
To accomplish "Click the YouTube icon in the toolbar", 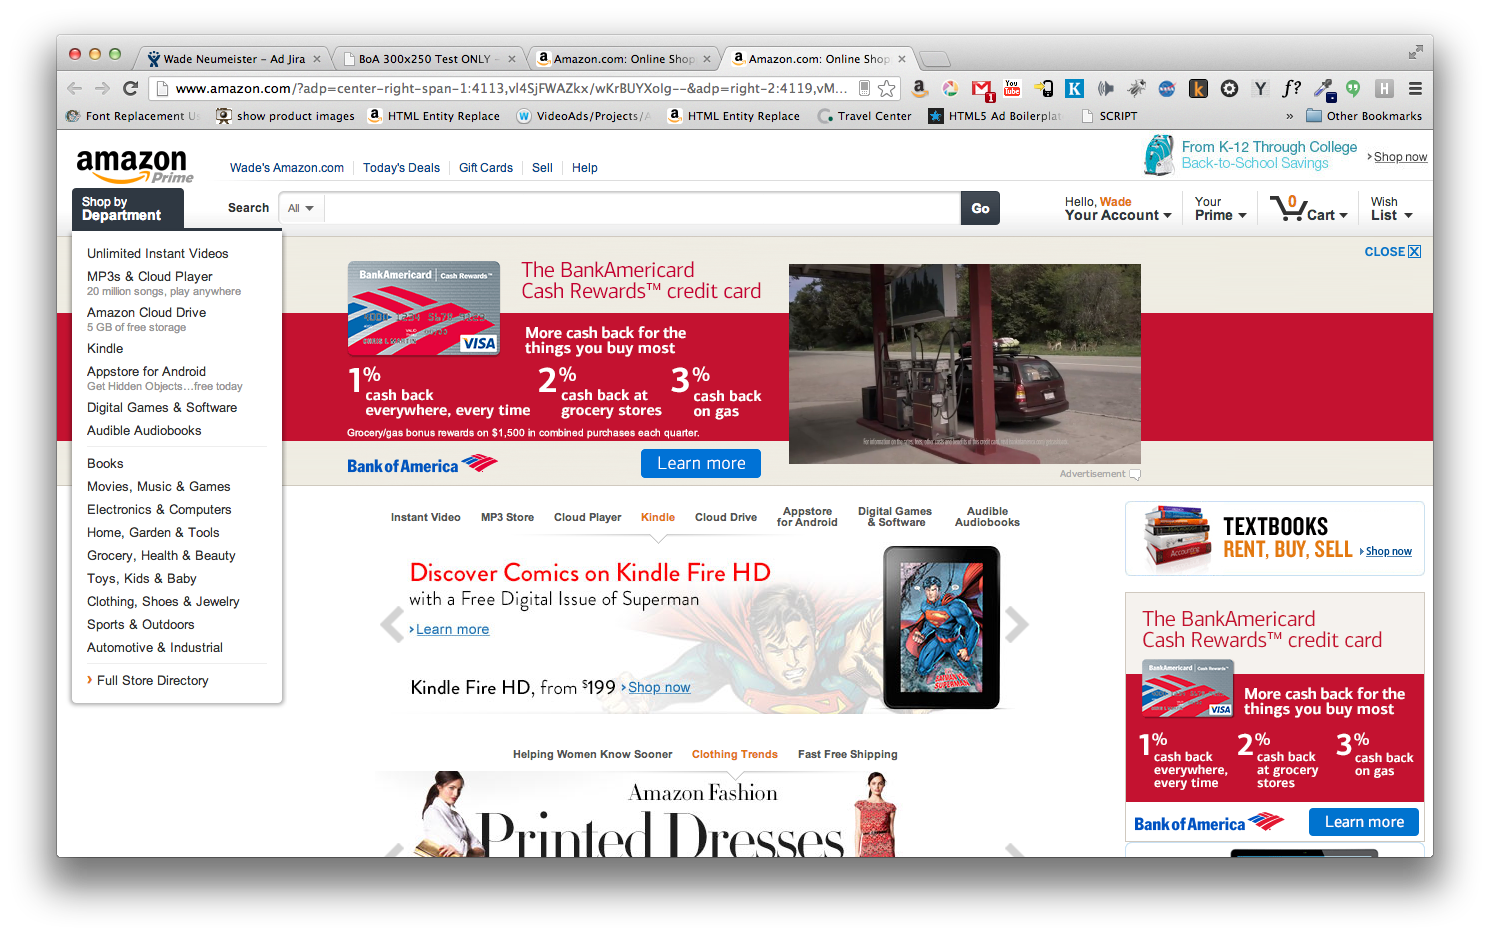I will (1011, 88).
